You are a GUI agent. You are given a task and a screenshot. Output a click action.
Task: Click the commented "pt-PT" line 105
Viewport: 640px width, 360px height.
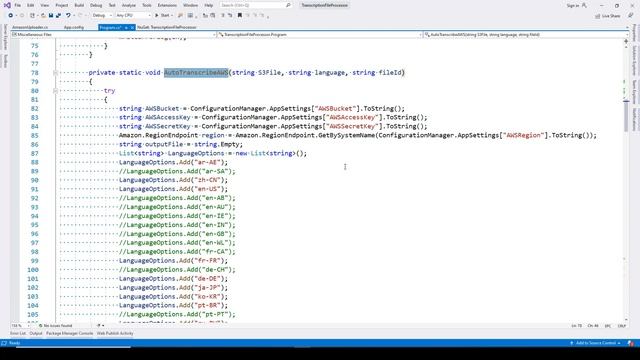(177, 315)
